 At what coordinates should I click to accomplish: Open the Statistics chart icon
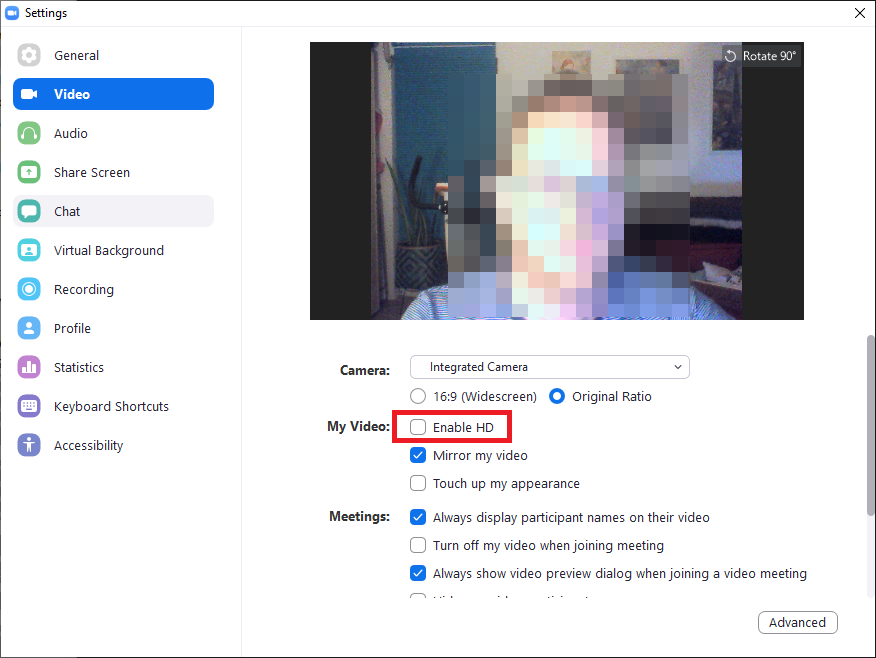(29, 367)
